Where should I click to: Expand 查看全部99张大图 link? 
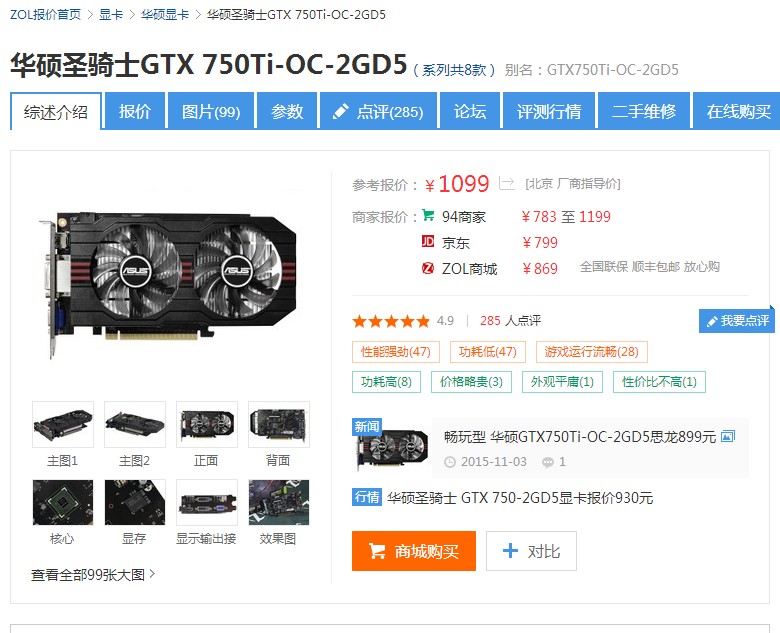point(93,575)
